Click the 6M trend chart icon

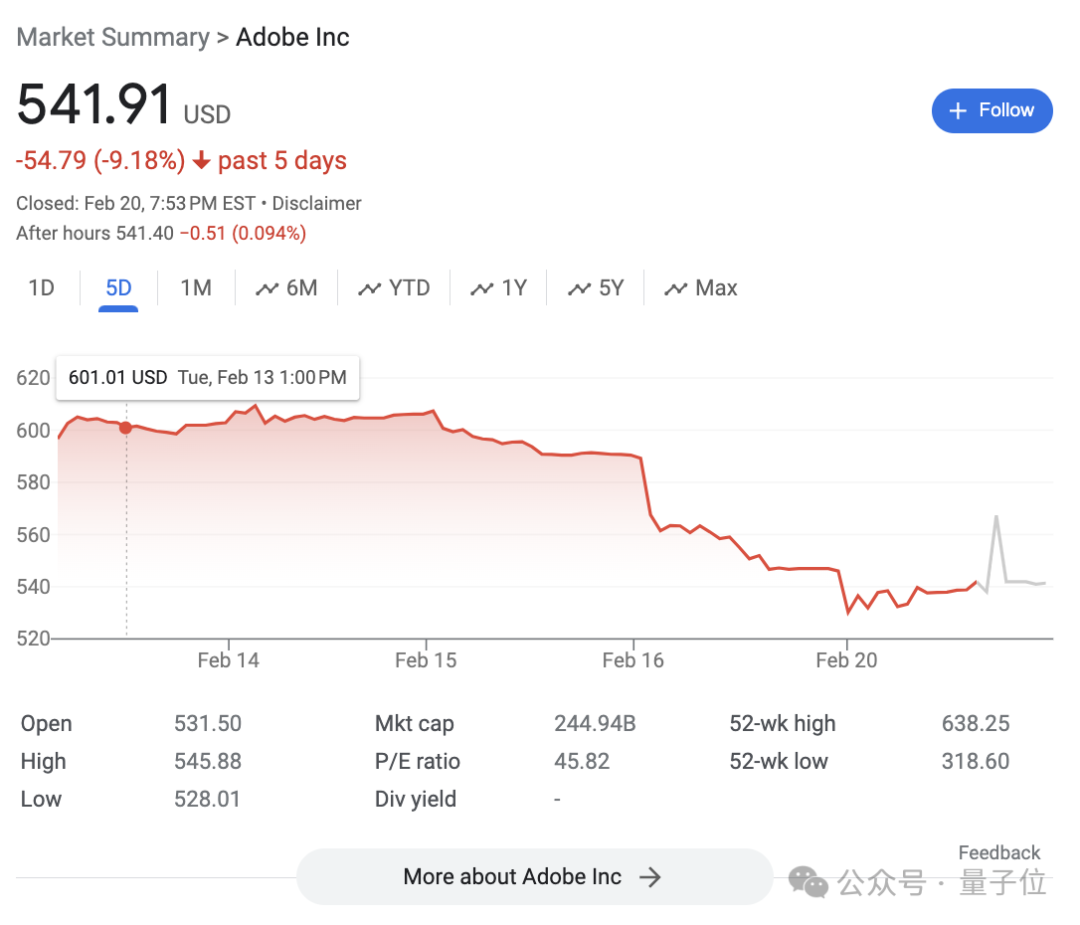pyautogui.click(x=267, y=289)
